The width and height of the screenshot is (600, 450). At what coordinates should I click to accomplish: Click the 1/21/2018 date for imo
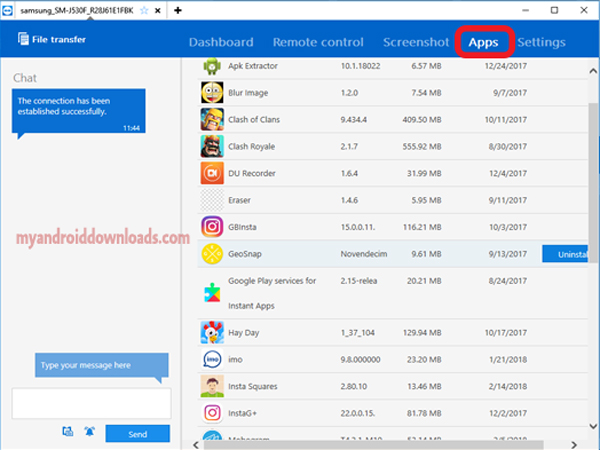pos(508,359)
